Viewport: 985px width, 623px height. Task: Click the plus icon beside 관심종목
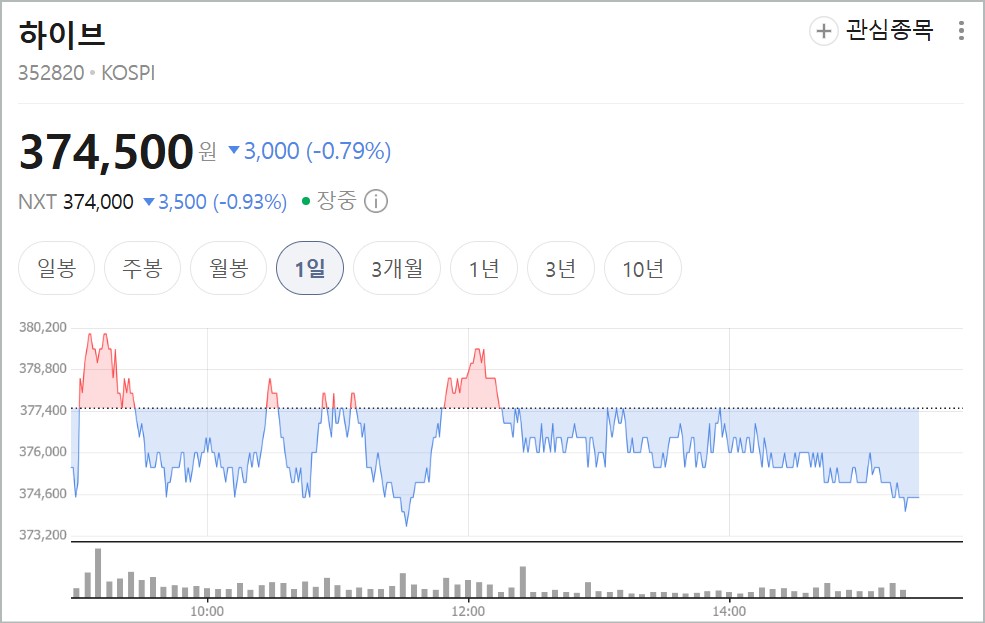(x=822, y=31)
